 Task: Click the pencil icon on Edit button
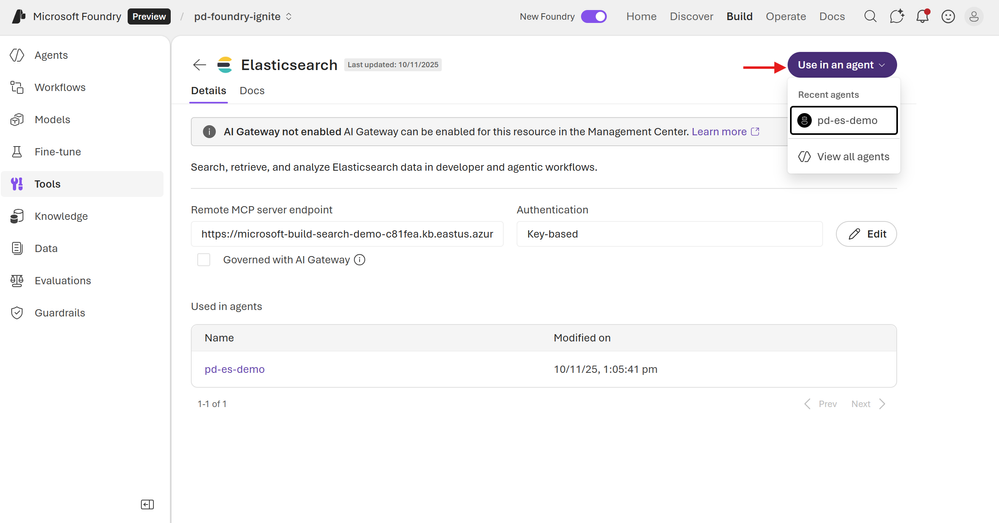point(854,234)
